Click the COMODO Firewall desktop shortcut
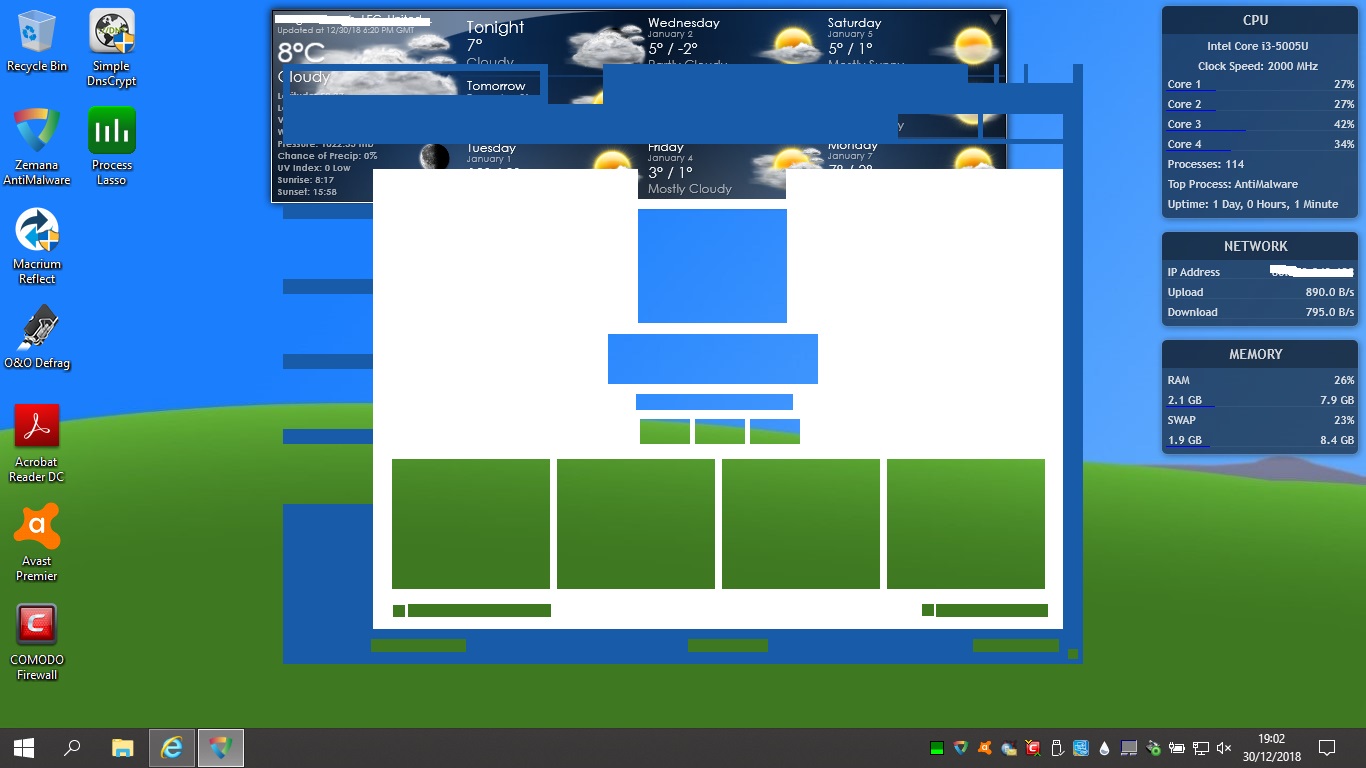Image resolution: width=1366 pixels, height=768 pixels. pos(37,642)
